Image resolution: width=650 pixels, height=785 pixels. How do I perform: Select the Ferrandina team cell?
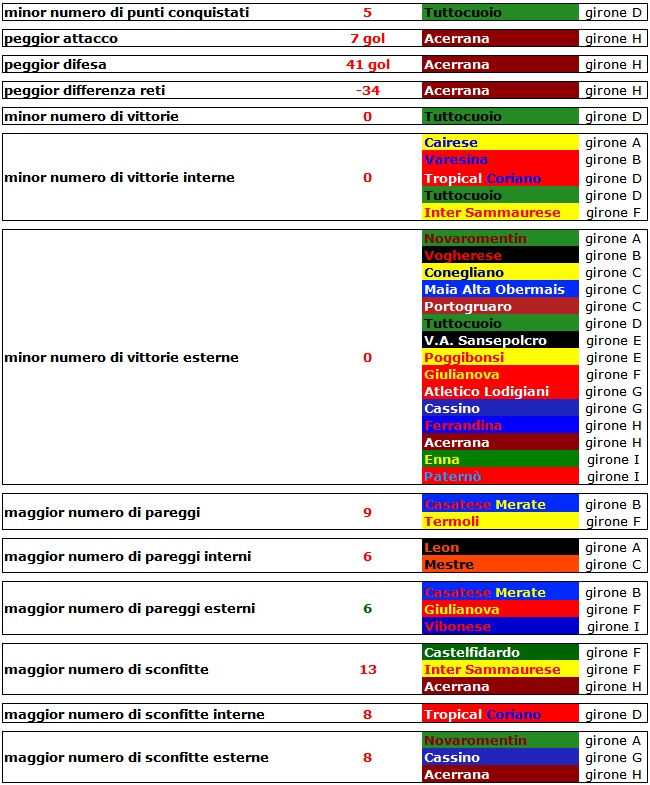pos(500,426)
